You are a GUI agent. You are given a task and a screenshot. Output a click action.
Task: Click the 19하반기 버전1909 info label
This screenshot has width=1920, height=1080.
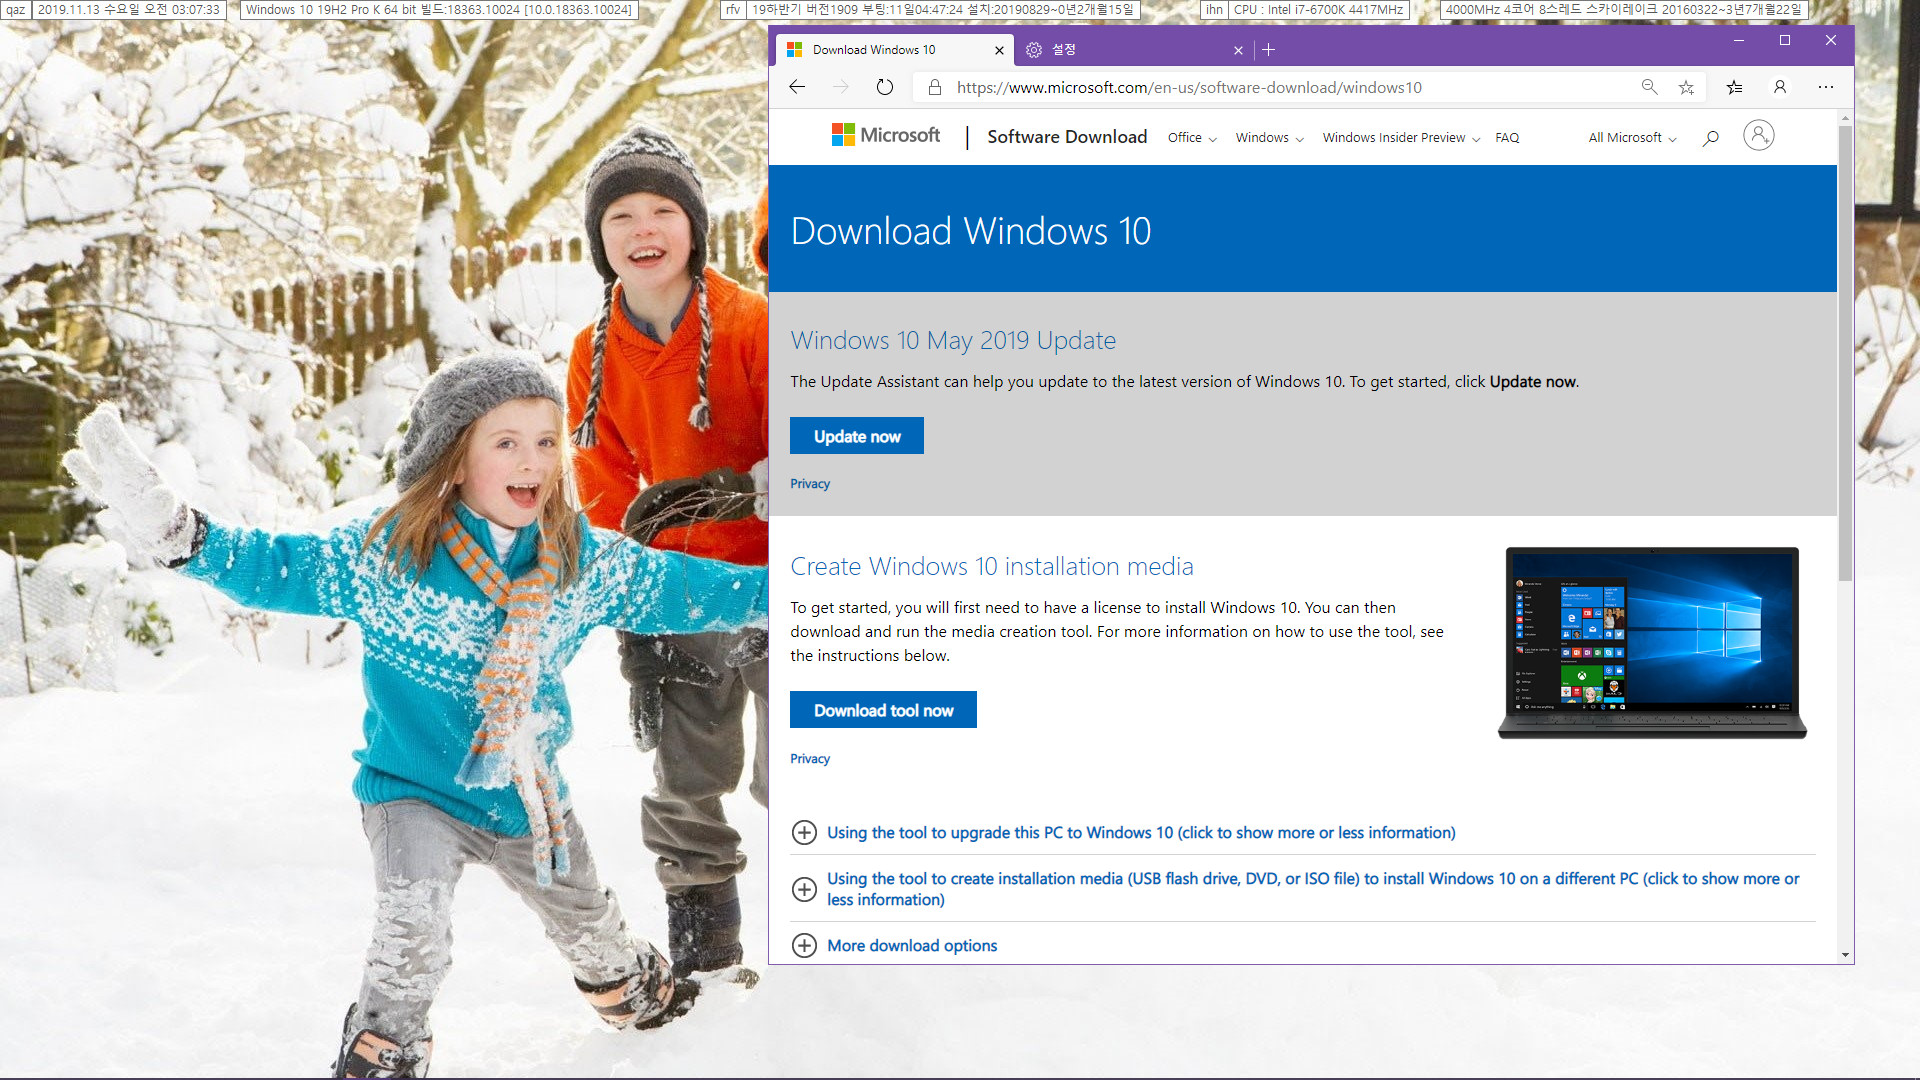943,10
